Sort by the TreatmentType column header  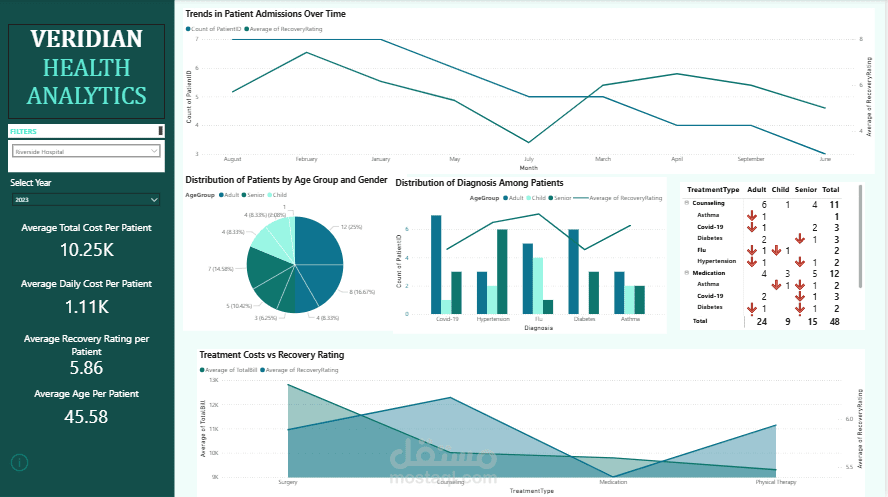coord(713,190)
